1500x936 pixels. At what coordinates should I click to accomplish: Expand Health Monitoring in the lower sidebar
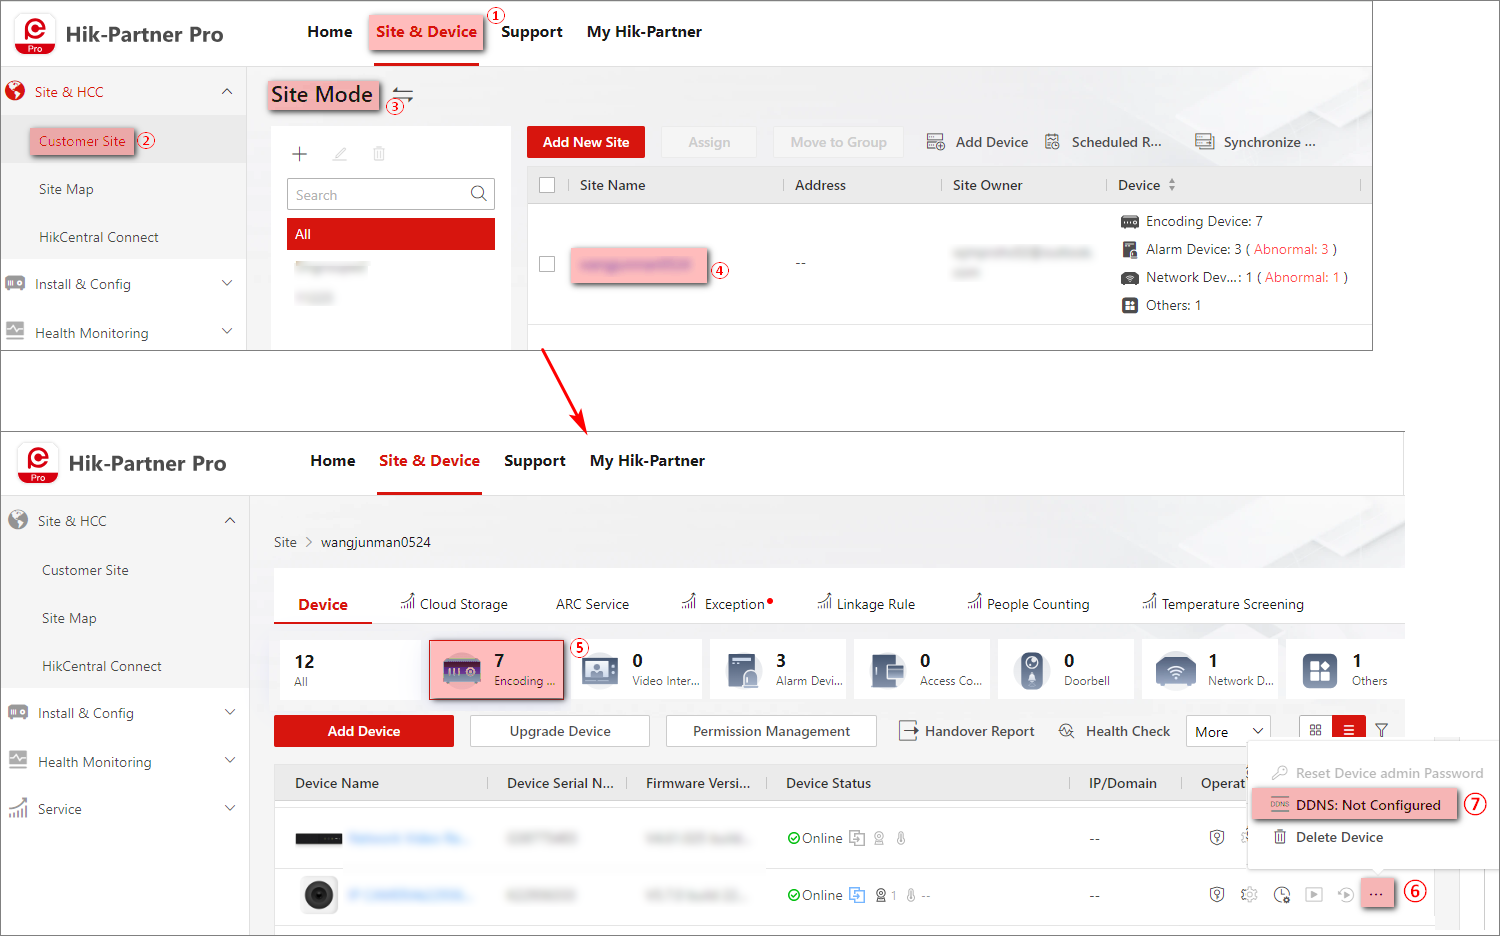click(230, 761)
